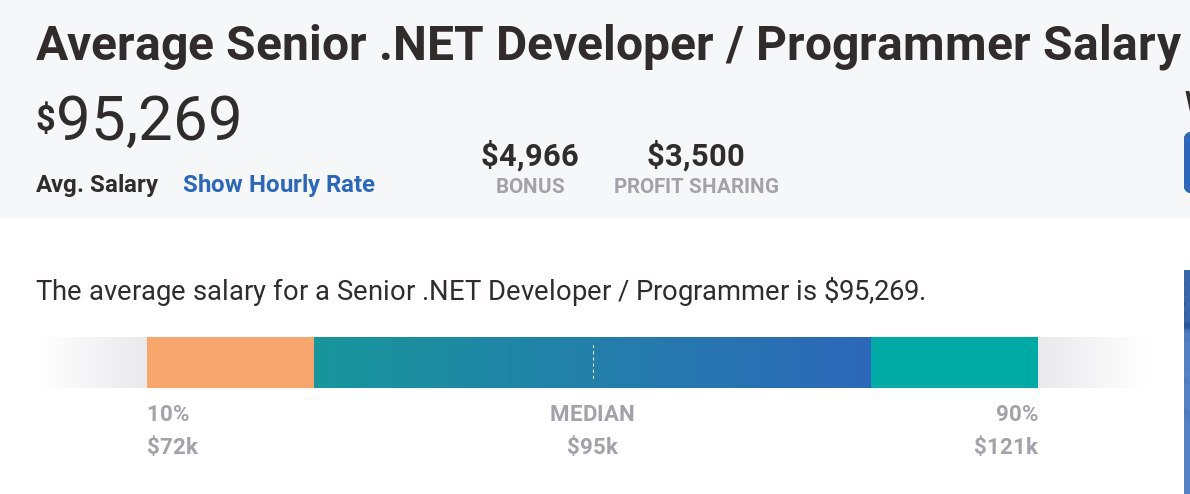The width and height of the screenshot is (1190, 494).
Task: Click the Show Hourly Rate link
Action: point(279,184)
